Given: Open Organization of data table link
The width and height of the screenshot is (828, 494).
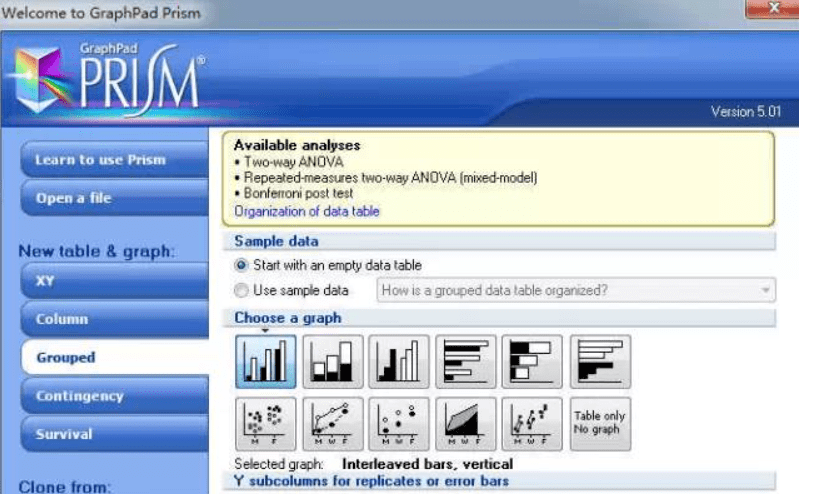Looking at the screenshot, I should click(307, 211).
